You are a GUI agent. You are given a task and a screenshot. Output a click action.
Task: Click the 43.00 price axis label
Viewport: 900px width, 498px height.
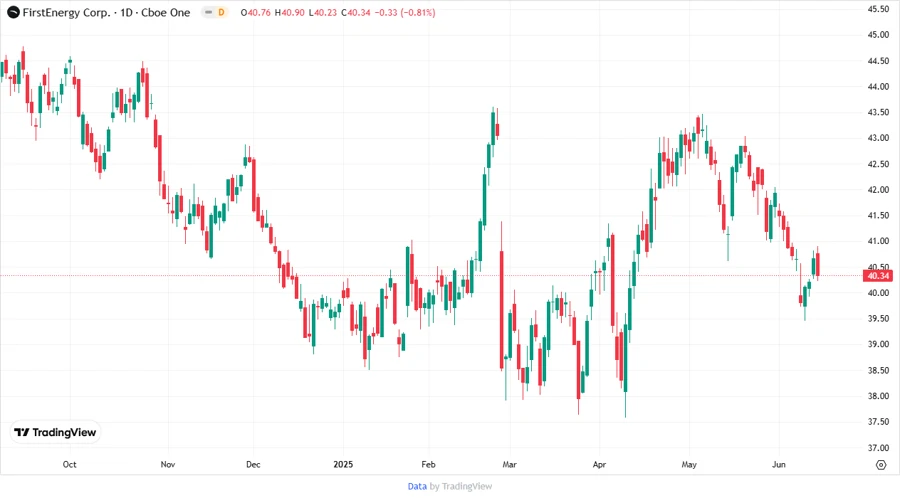[x=878, y=138]
